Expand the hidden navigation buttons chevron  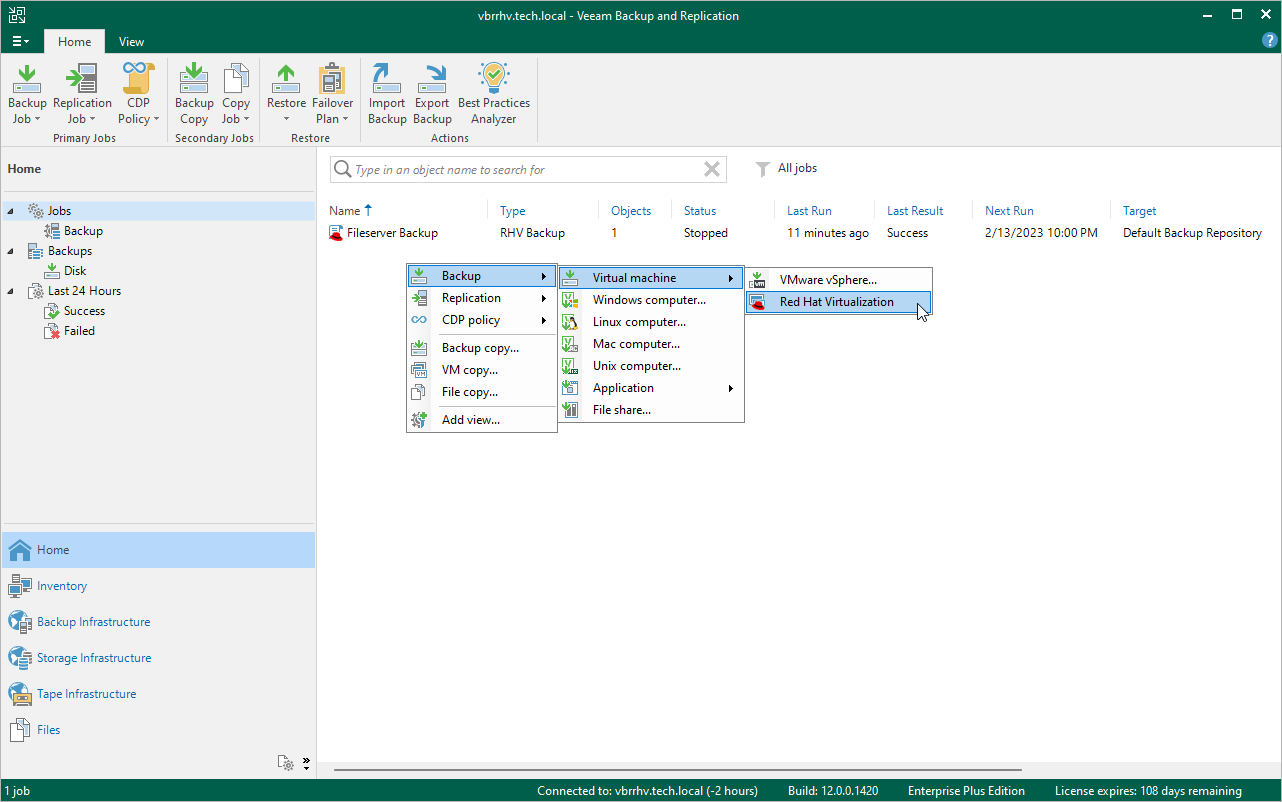[x=306, y=762]
